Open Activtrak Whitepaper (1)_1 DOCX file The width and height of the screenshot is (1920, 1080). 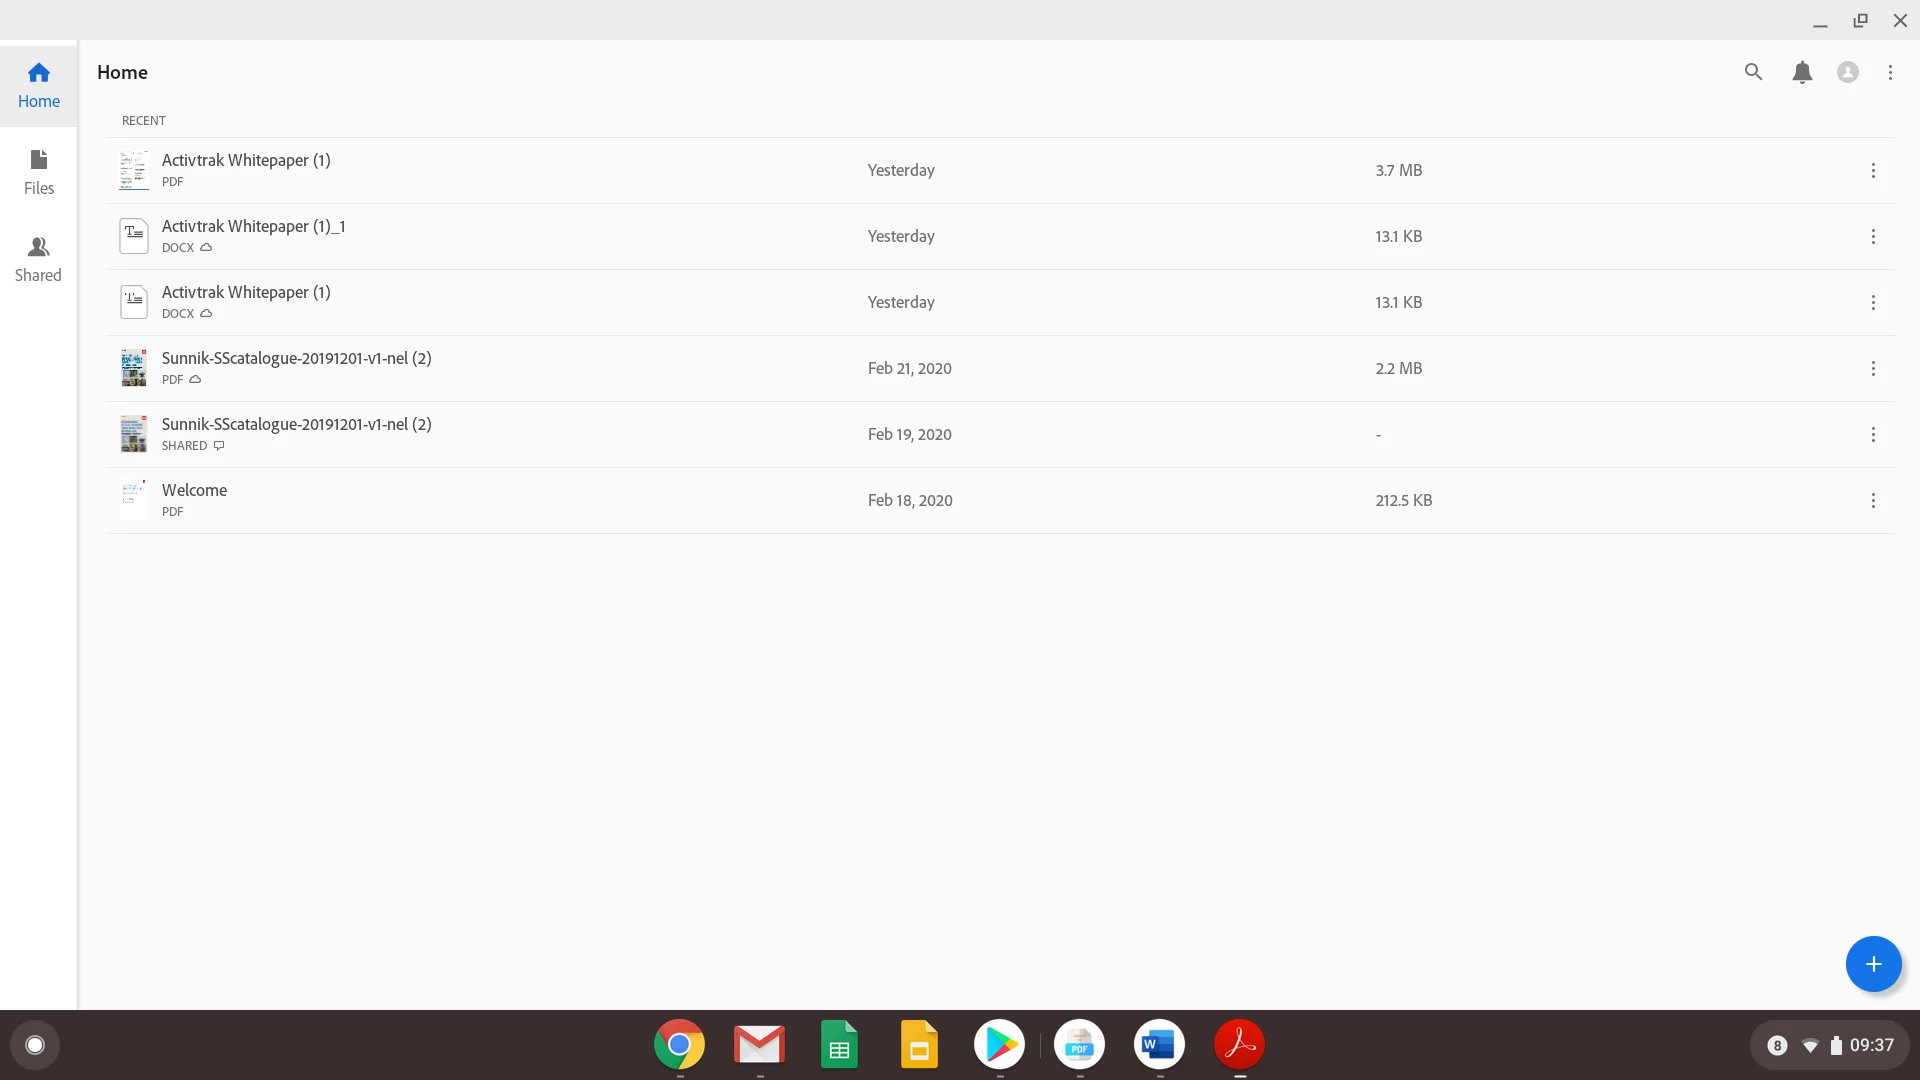click(253, 226)
